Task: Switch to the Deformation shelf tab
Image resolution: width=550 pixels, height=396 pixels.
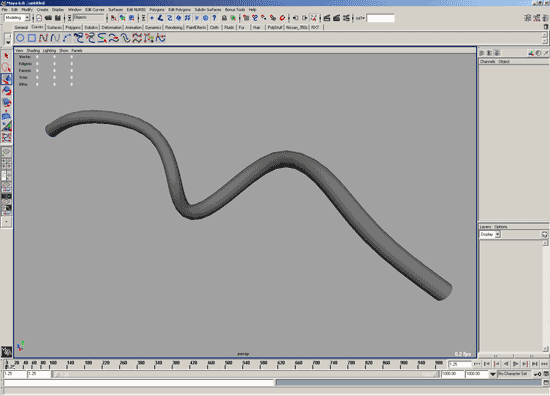Action: (112, 27)
